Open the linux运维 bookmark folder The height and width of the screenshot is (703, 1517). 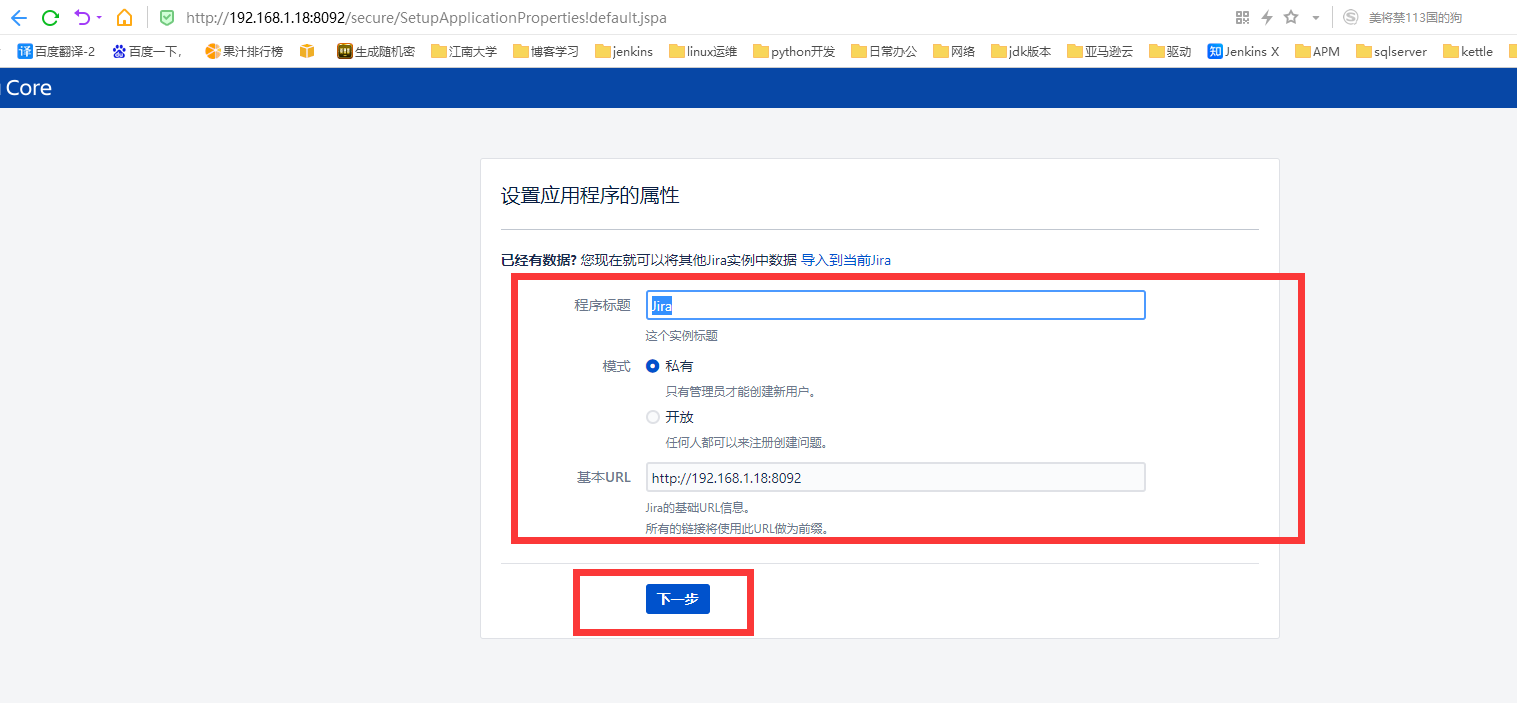(x=703, y=51)
